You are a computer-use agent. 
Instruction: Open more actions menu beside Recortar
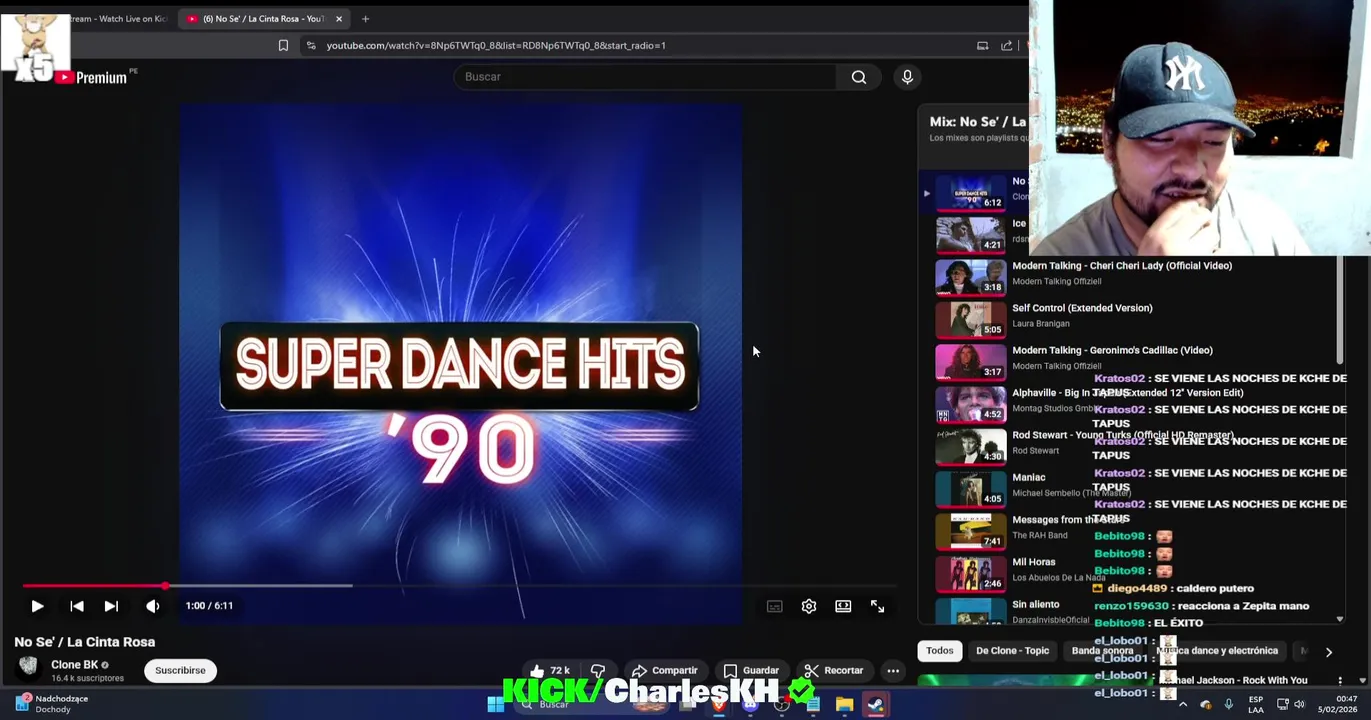(x=893, y=671)
